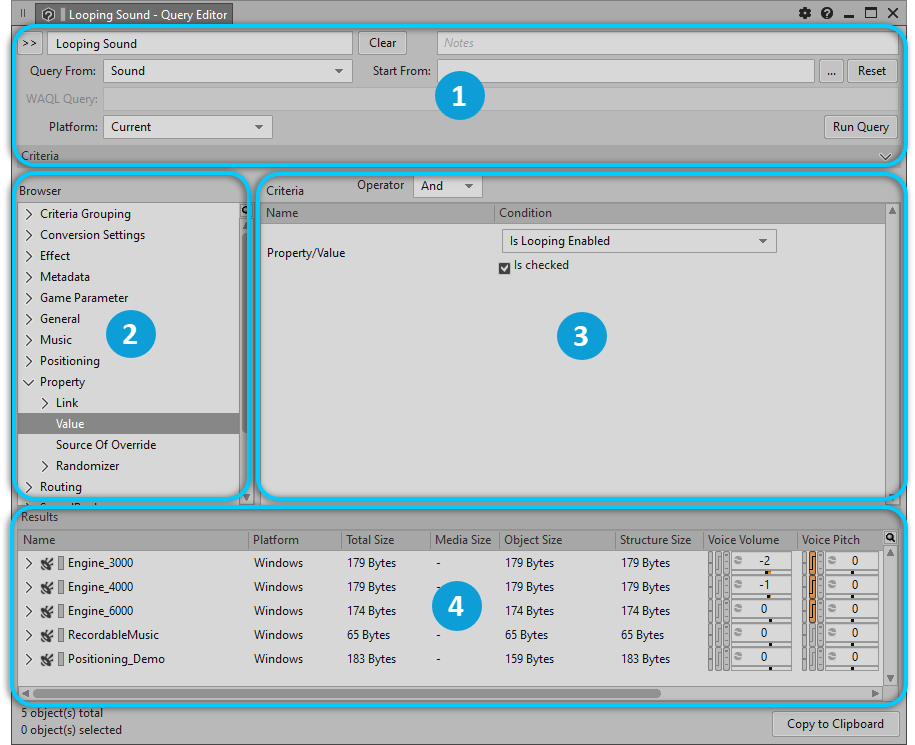
Task: Open the view settings gear icon
Action: (x=805, y=14)
